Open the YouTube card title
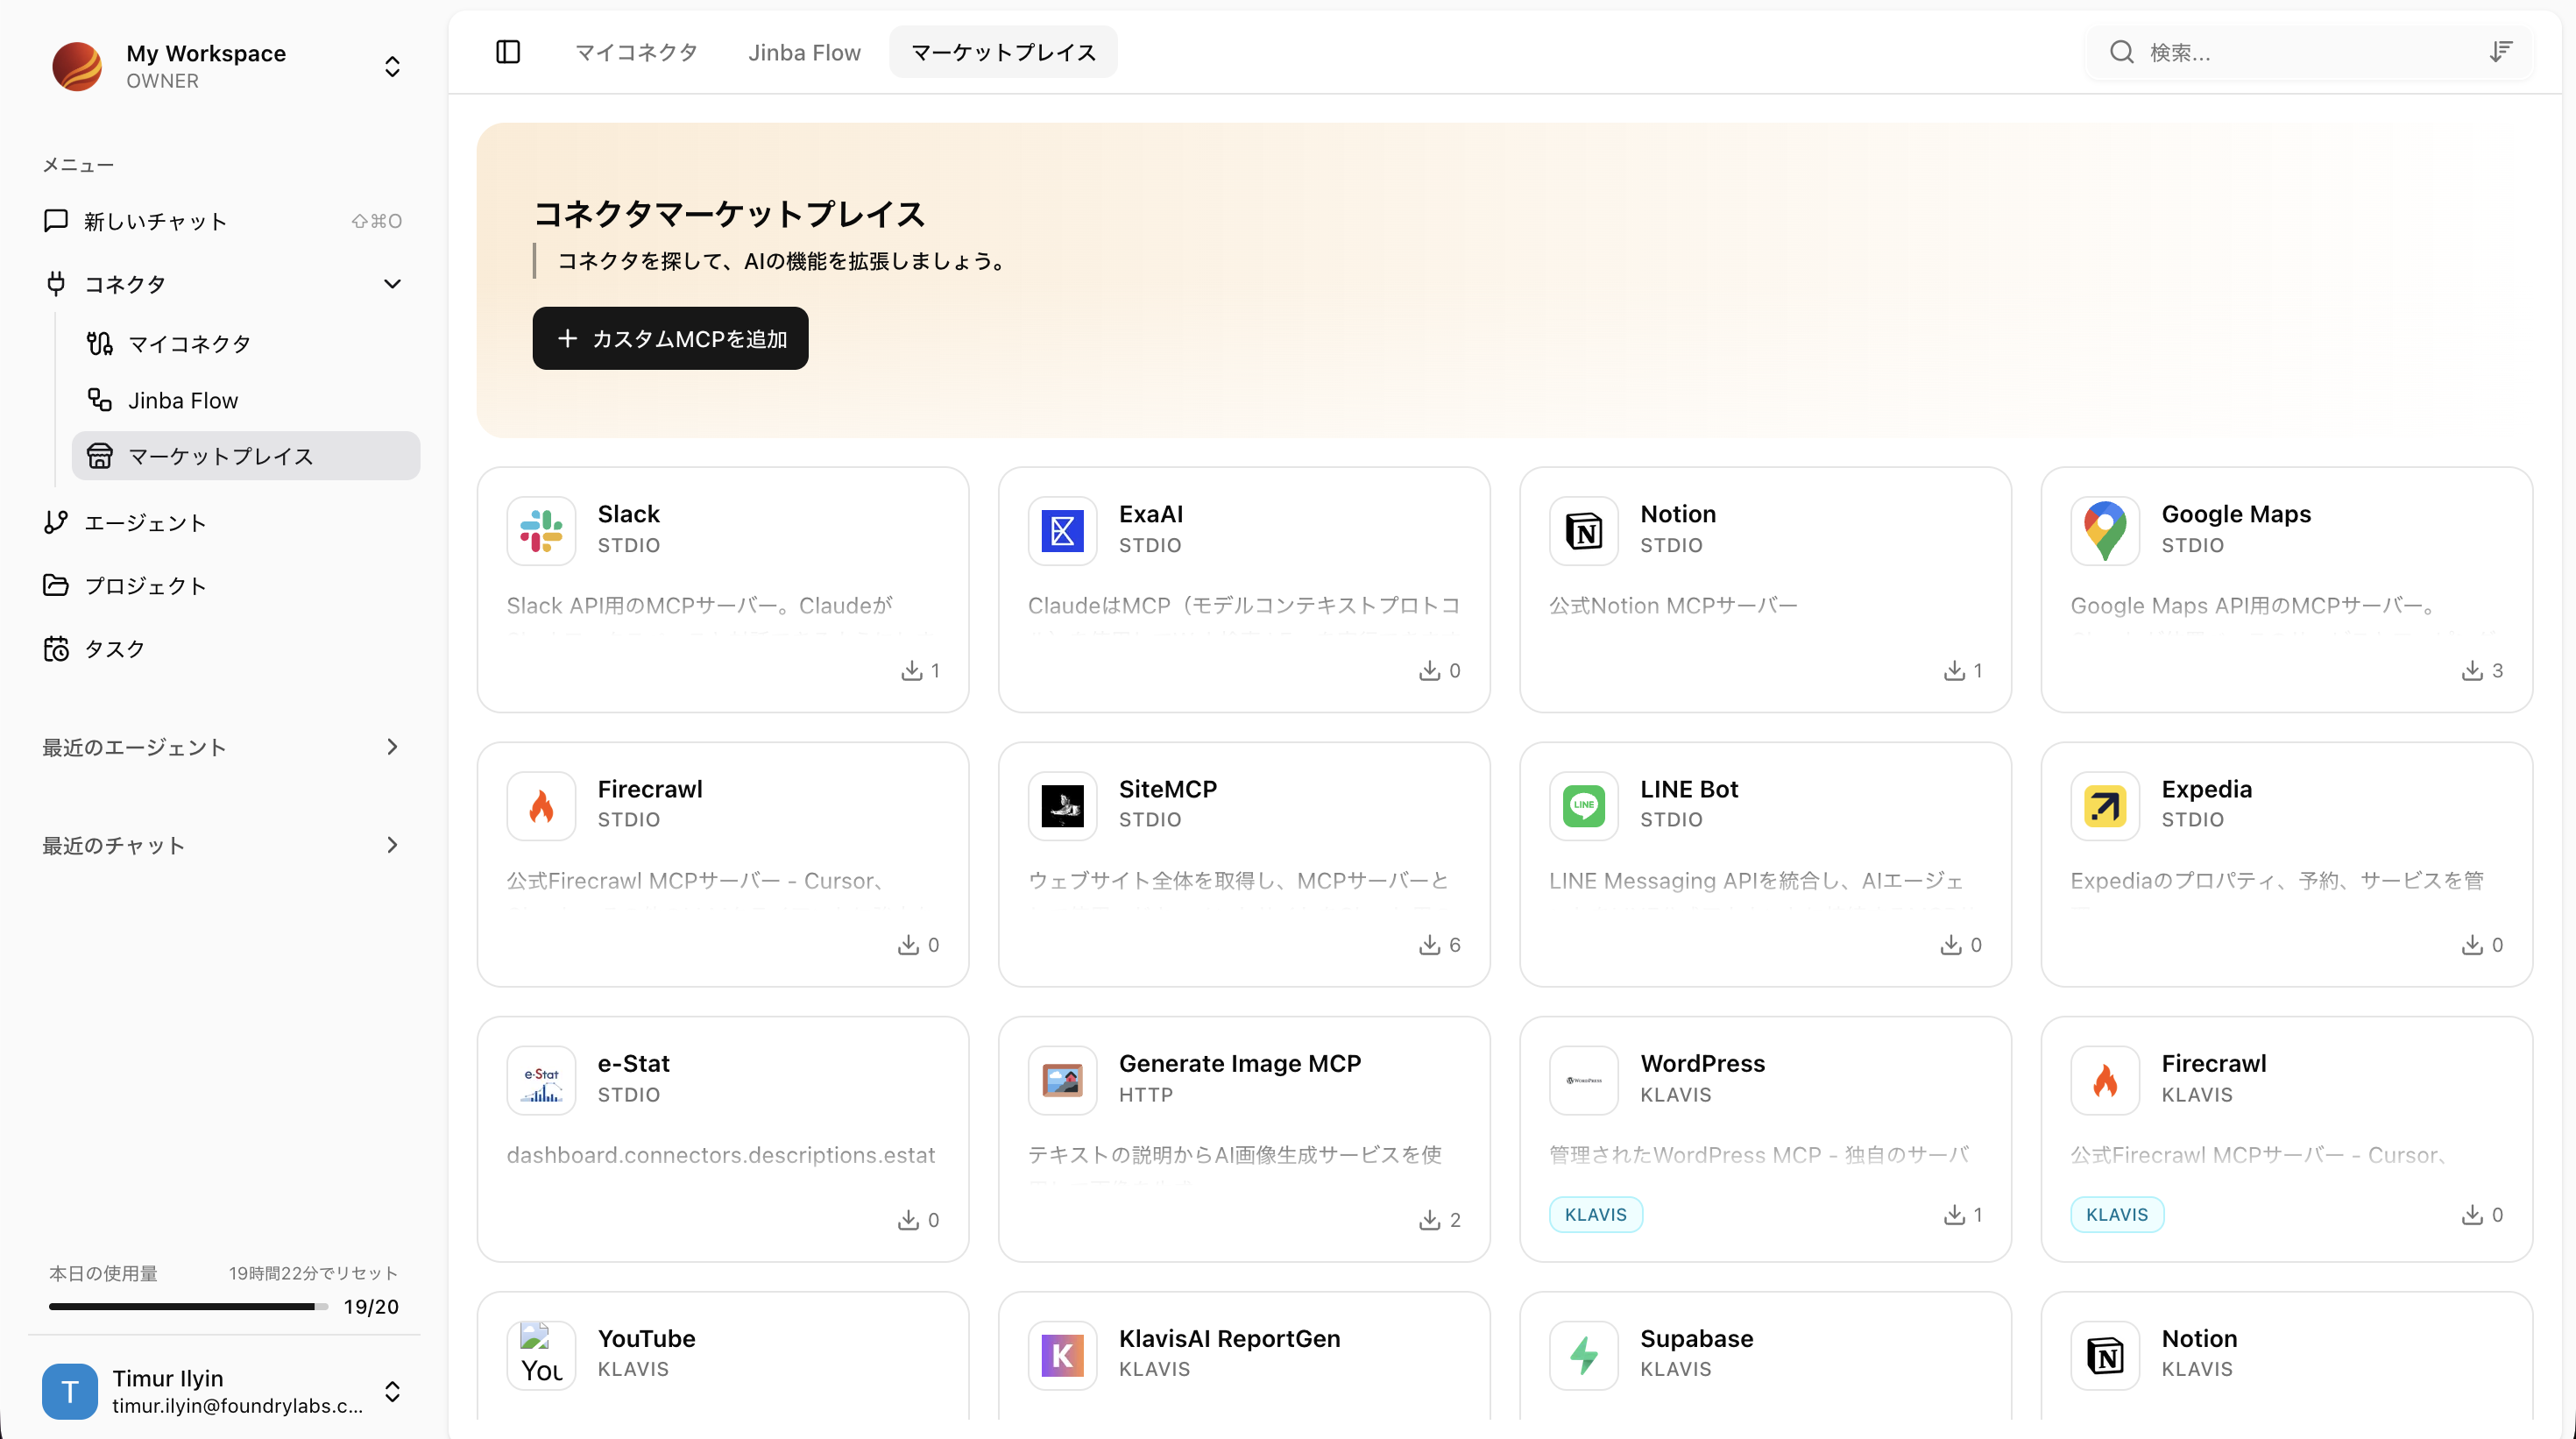This screenshot has width=2576, height=1439. (646, 1338)
